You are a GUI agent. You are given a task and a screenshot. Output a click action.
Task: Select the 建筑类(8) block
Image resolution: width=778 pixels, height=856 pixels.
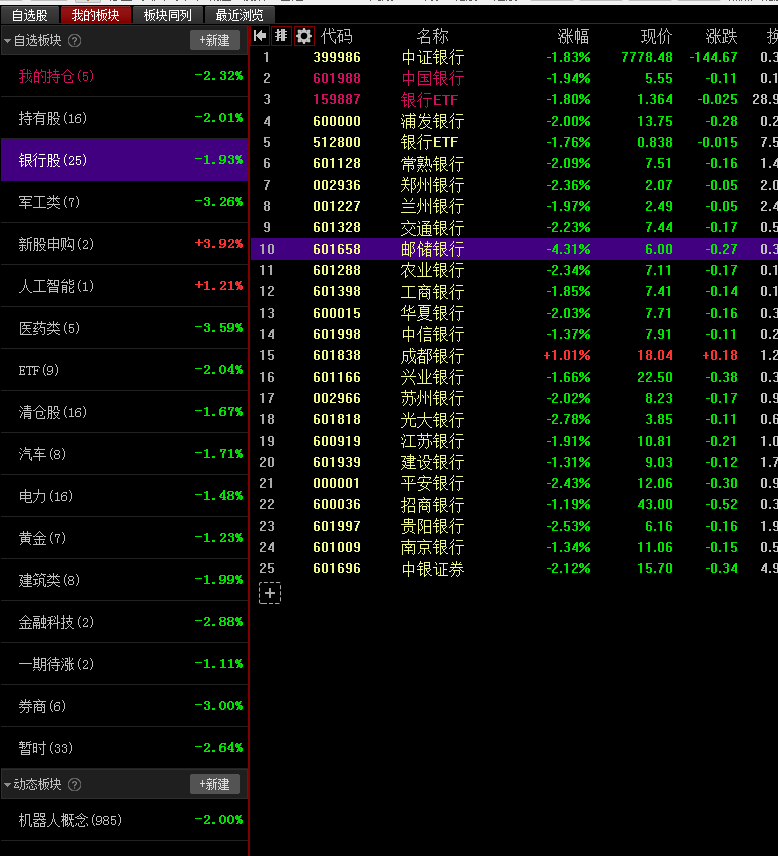124,580
